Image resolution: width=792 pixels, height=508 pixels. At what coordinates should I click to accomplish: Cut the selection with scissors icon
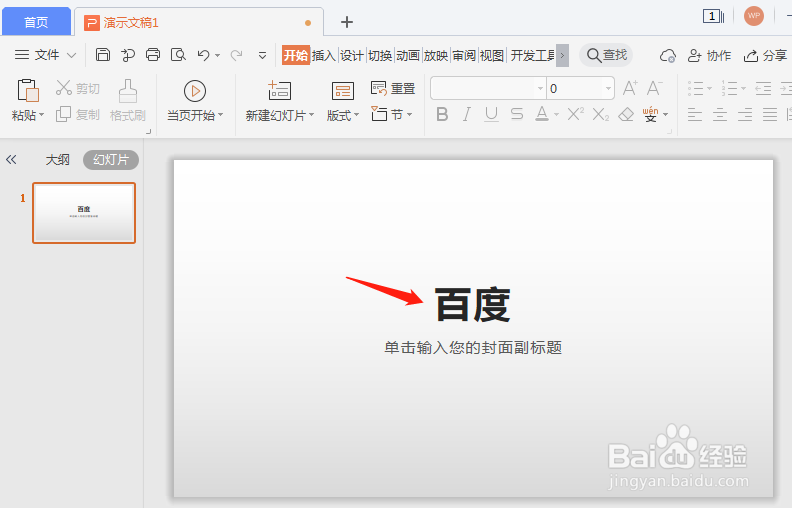(x=64, y=88)
